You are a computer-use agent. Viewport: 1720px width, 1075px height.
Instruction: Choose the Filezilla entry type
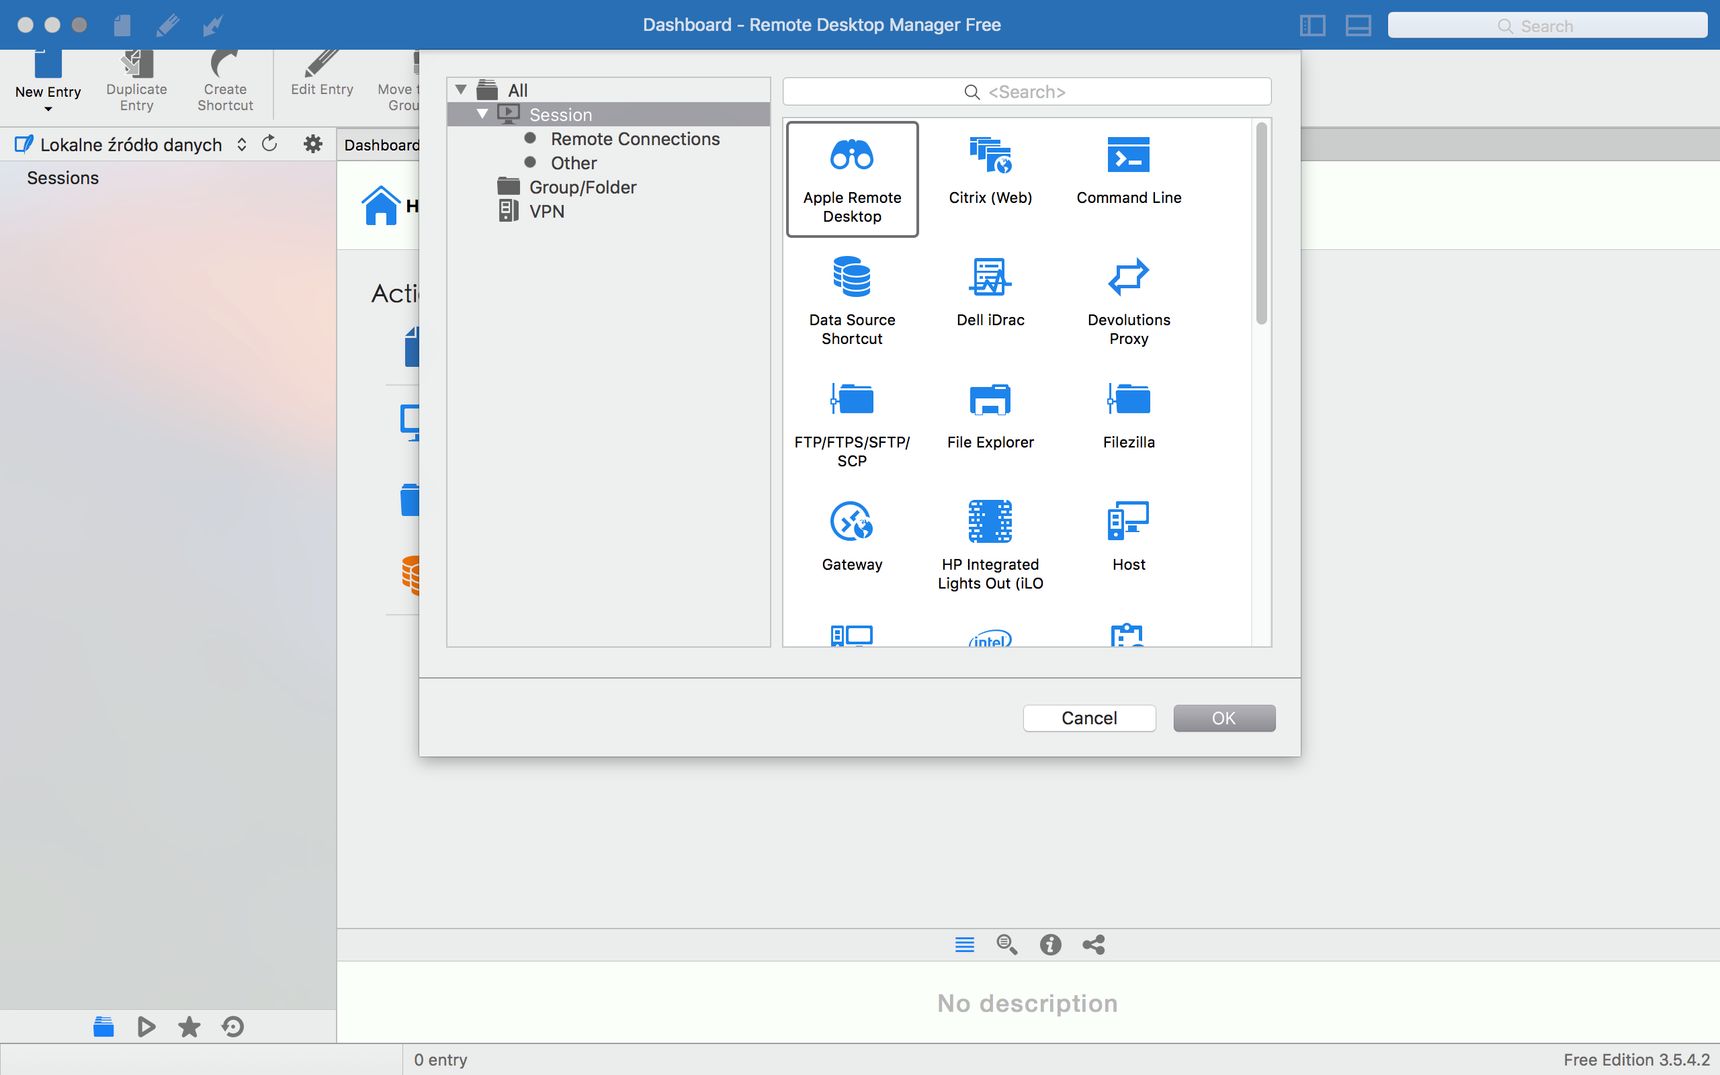(1129, 415)
